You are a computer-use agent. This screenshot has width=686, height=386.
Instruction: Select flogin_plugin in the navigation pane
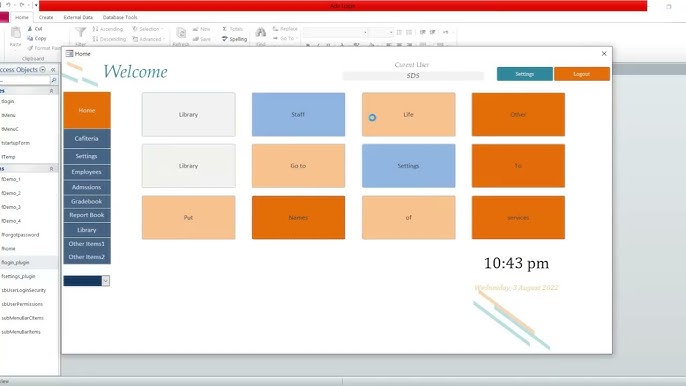[x=15, y=263]
